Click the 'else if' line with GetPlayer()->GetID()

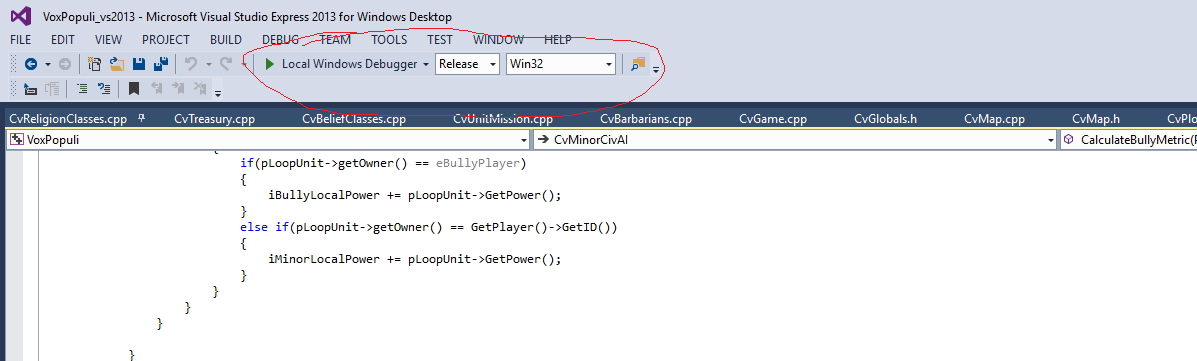click(x=428, y=227)
